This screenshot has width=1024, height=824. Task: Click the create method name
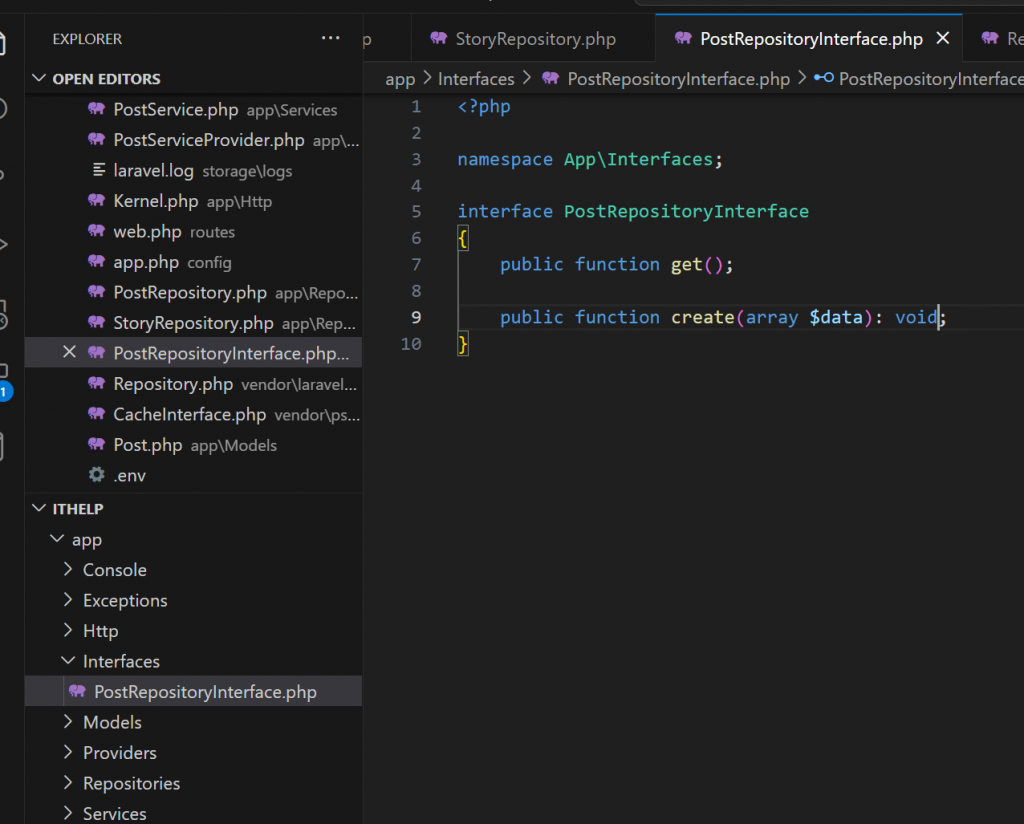(703, 317)
